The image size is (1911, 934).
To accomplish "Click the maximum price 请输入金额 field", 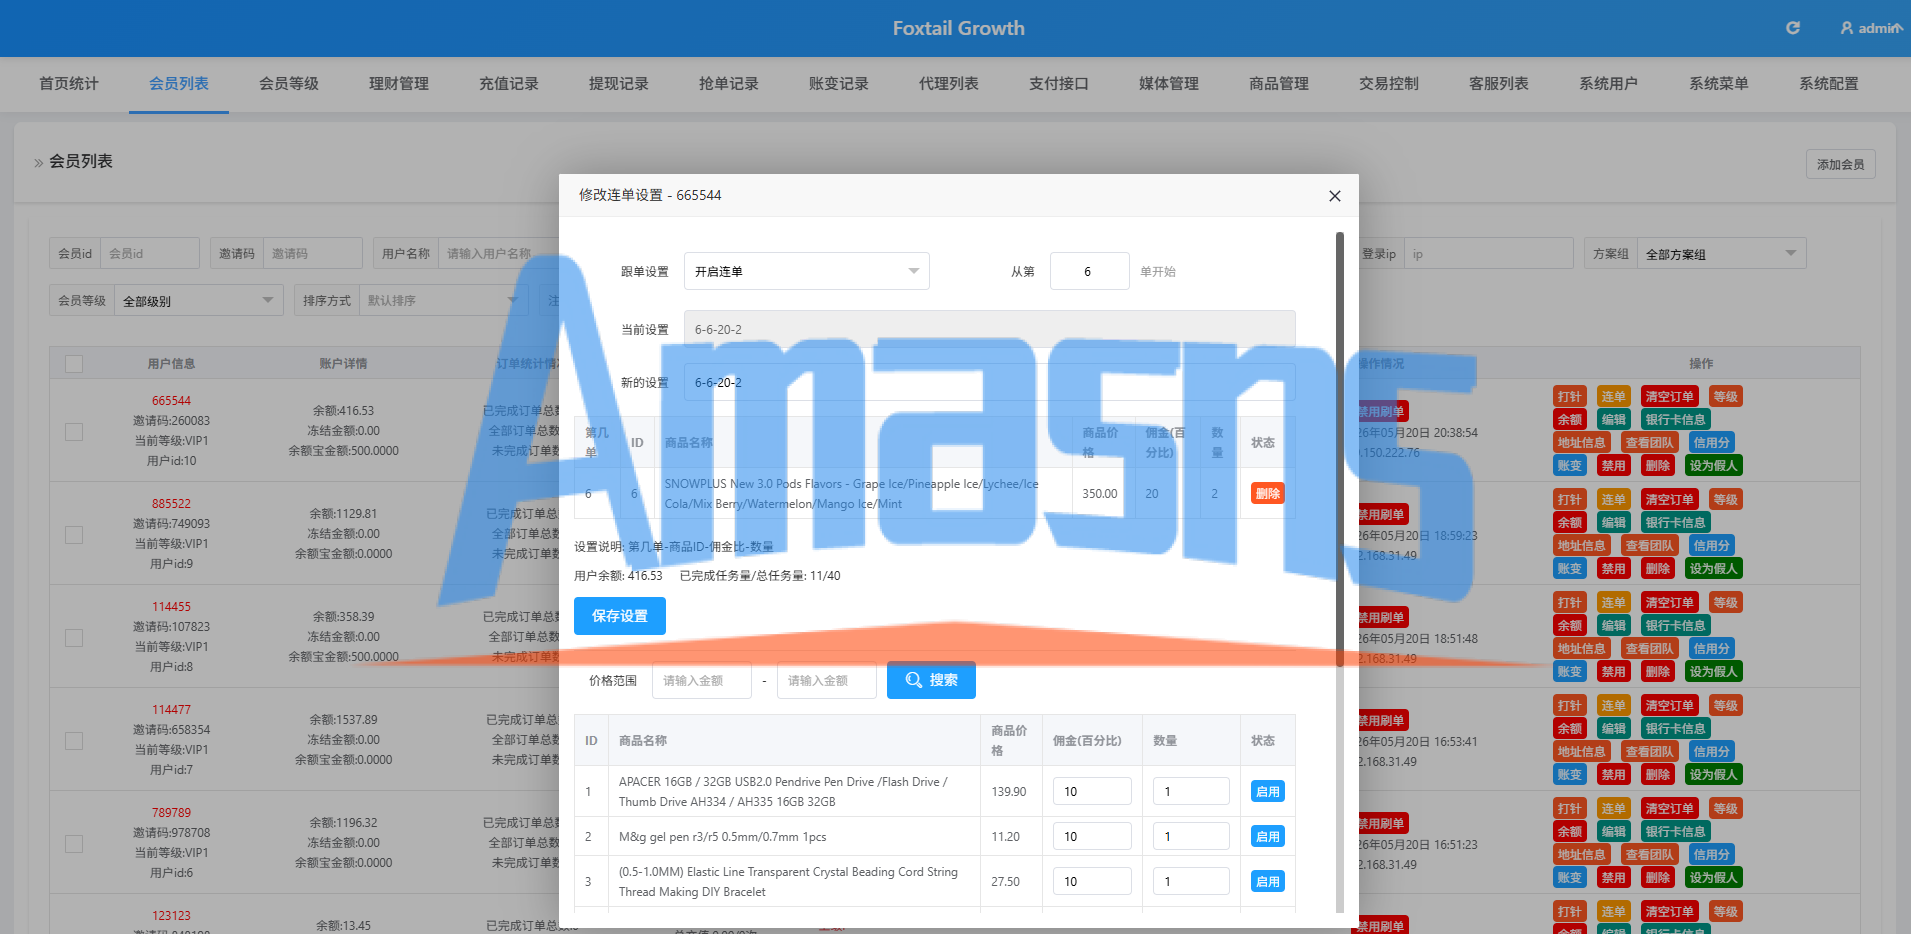I will click(826, 681).
